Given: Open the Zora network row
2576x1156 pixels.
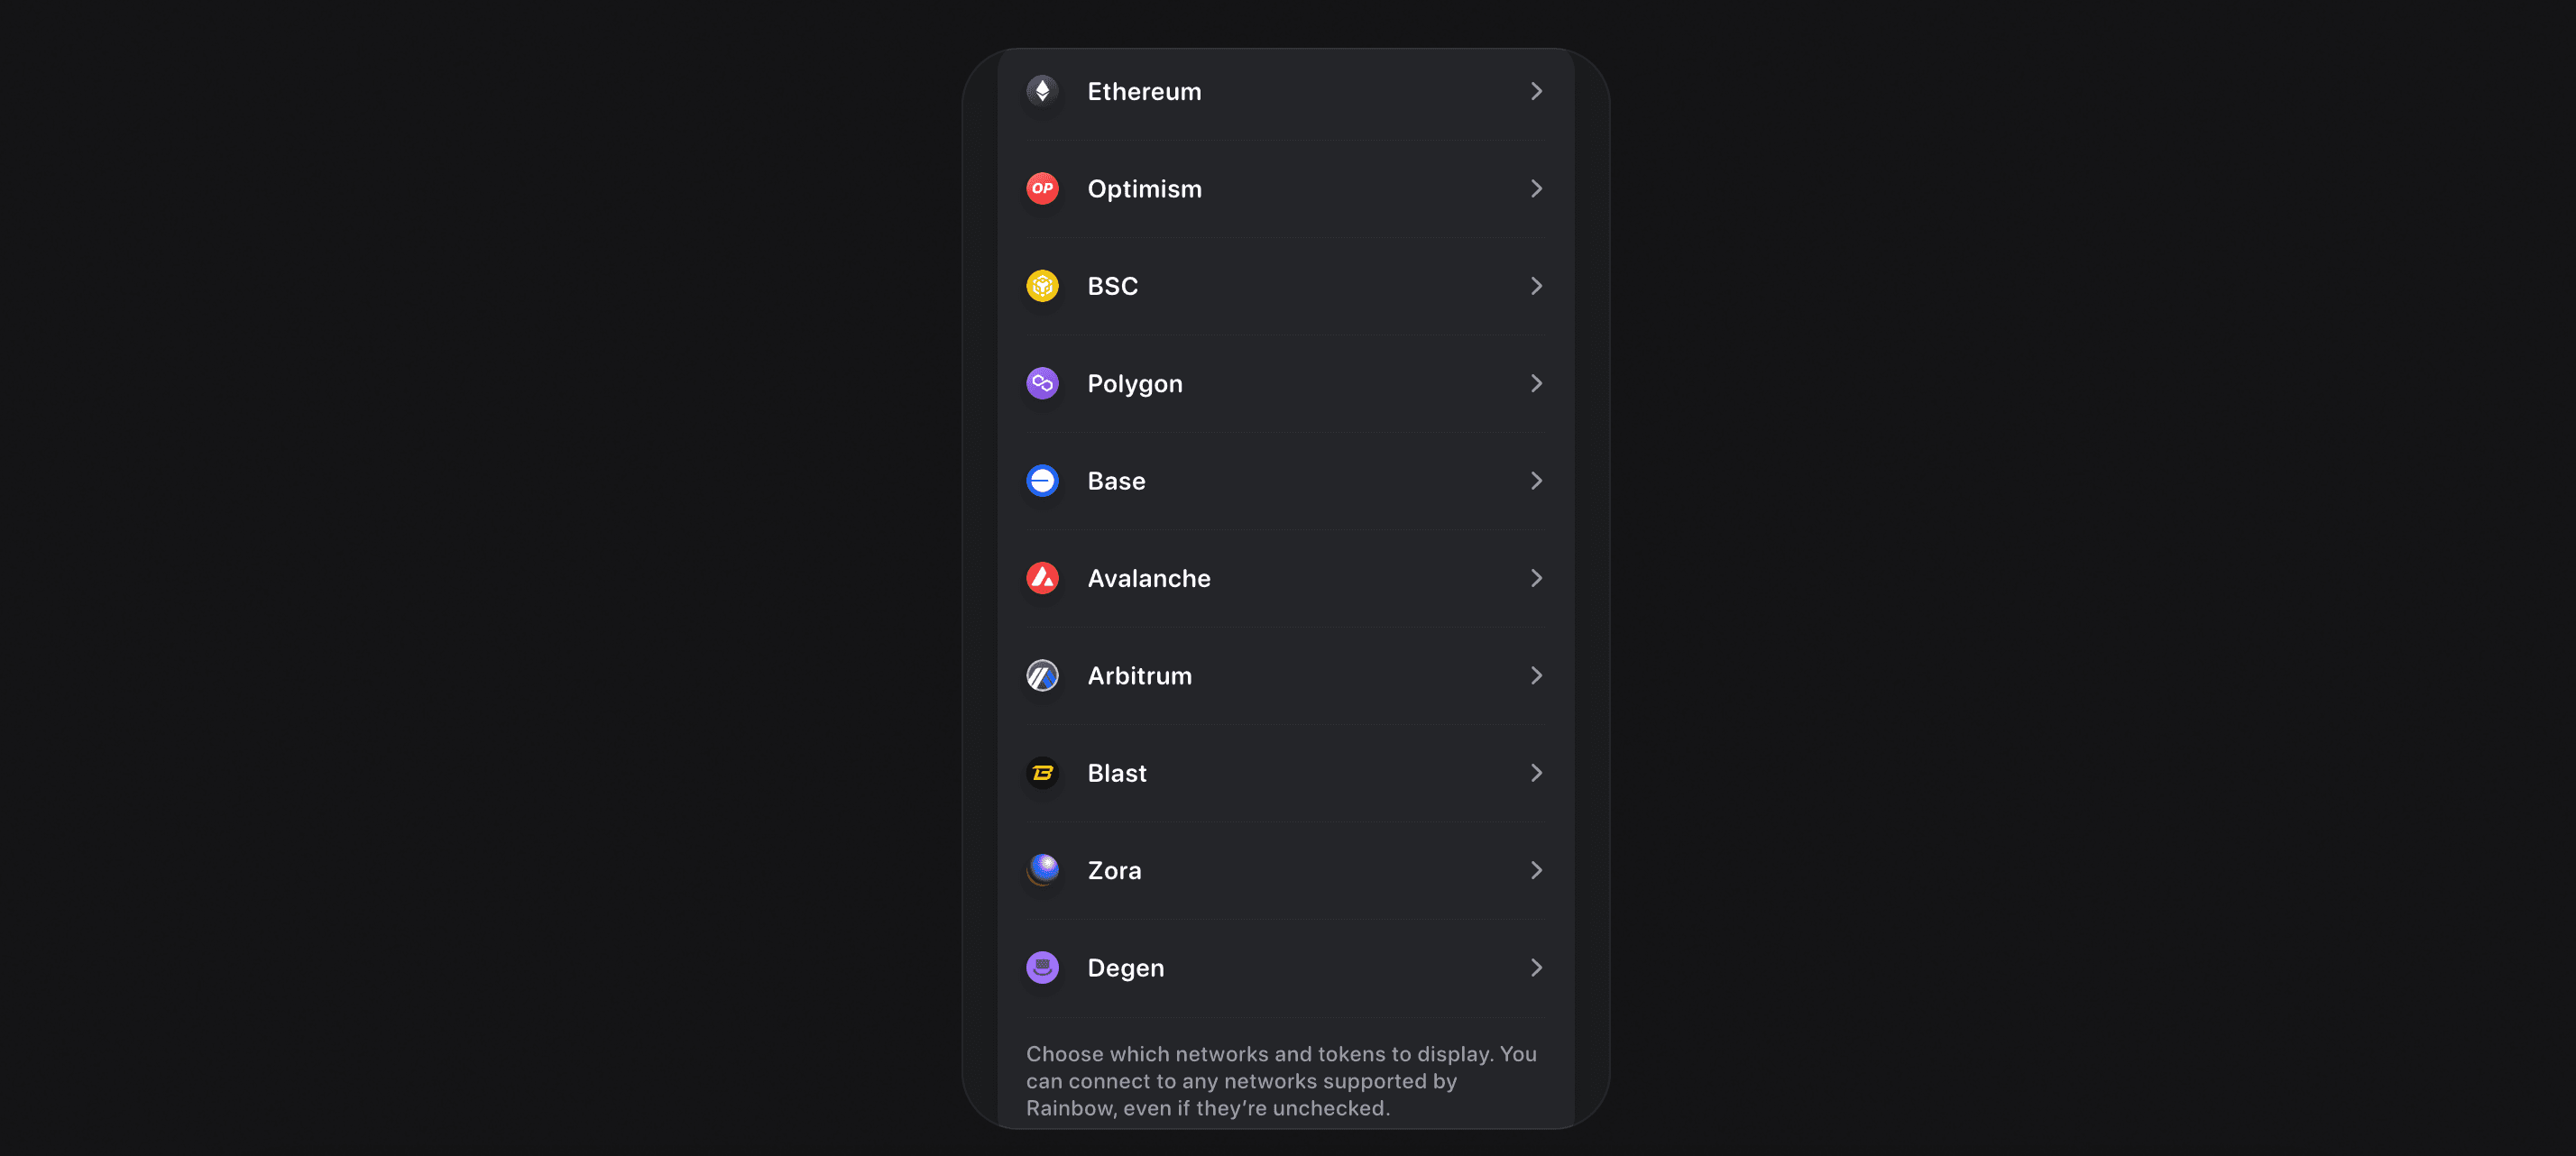Looking at the screenshot, I should point(1285,870).
